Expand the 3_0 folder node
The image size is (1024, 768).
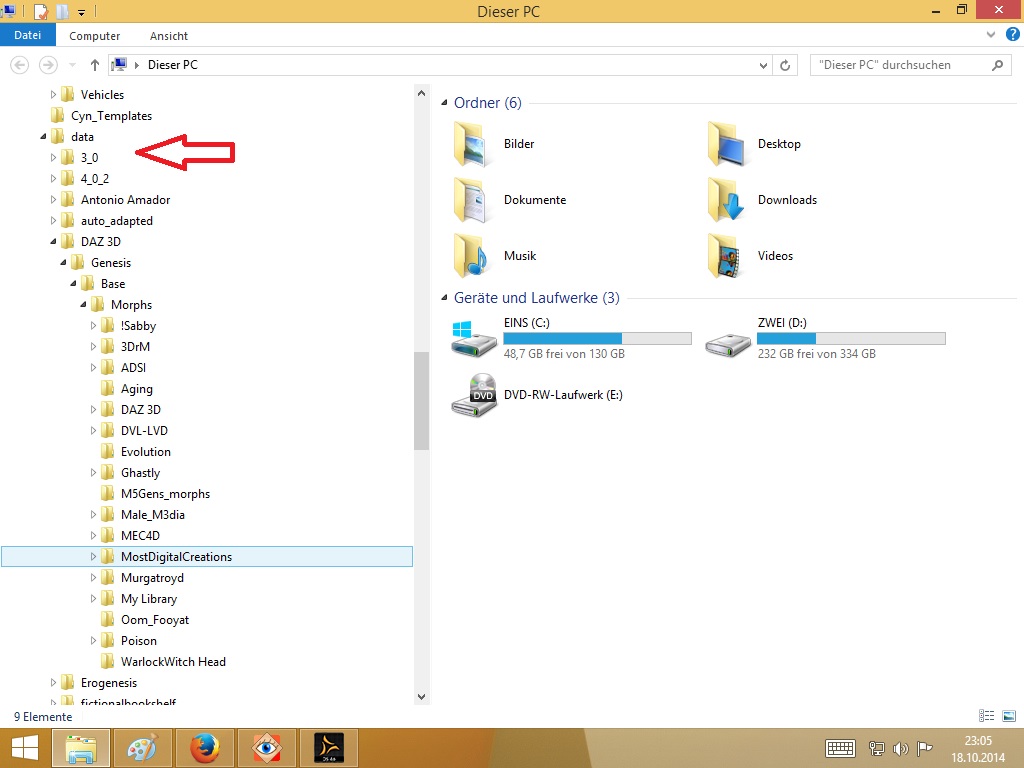tap(54, 157)
